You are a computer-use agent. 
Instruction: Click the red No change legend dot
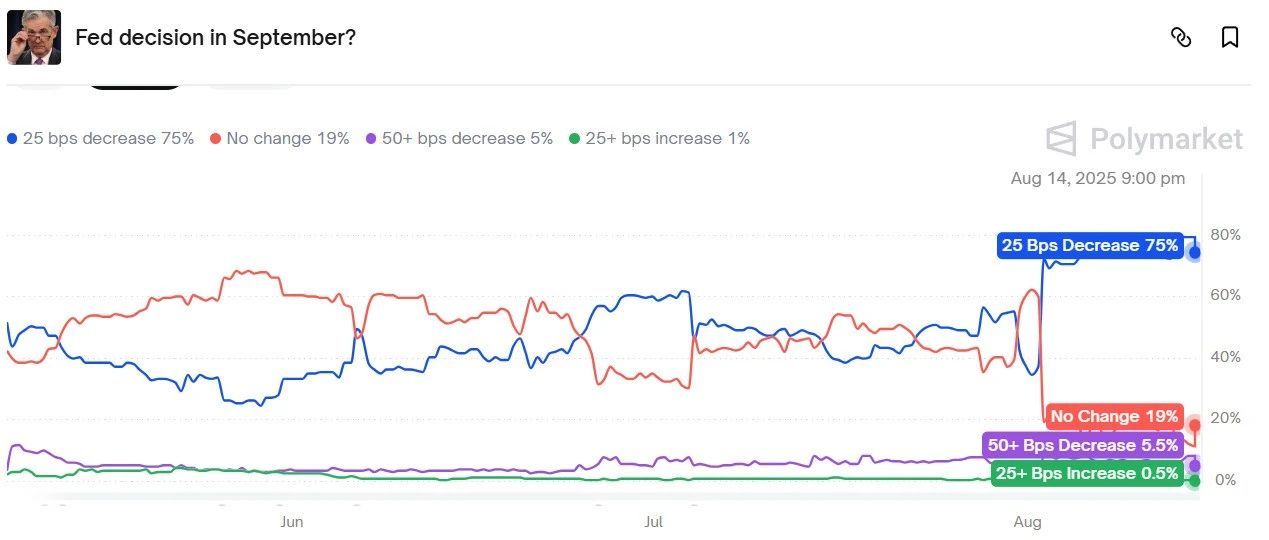pos(215,139)
